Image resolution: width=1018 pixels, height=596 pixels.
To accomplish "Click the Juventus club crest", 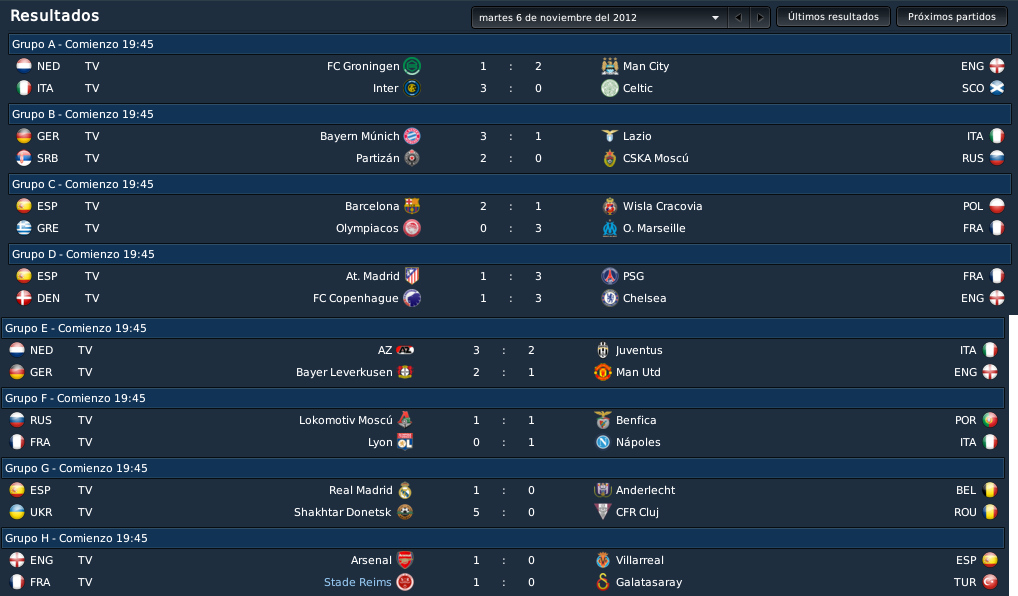I will [x=602, y=351].
